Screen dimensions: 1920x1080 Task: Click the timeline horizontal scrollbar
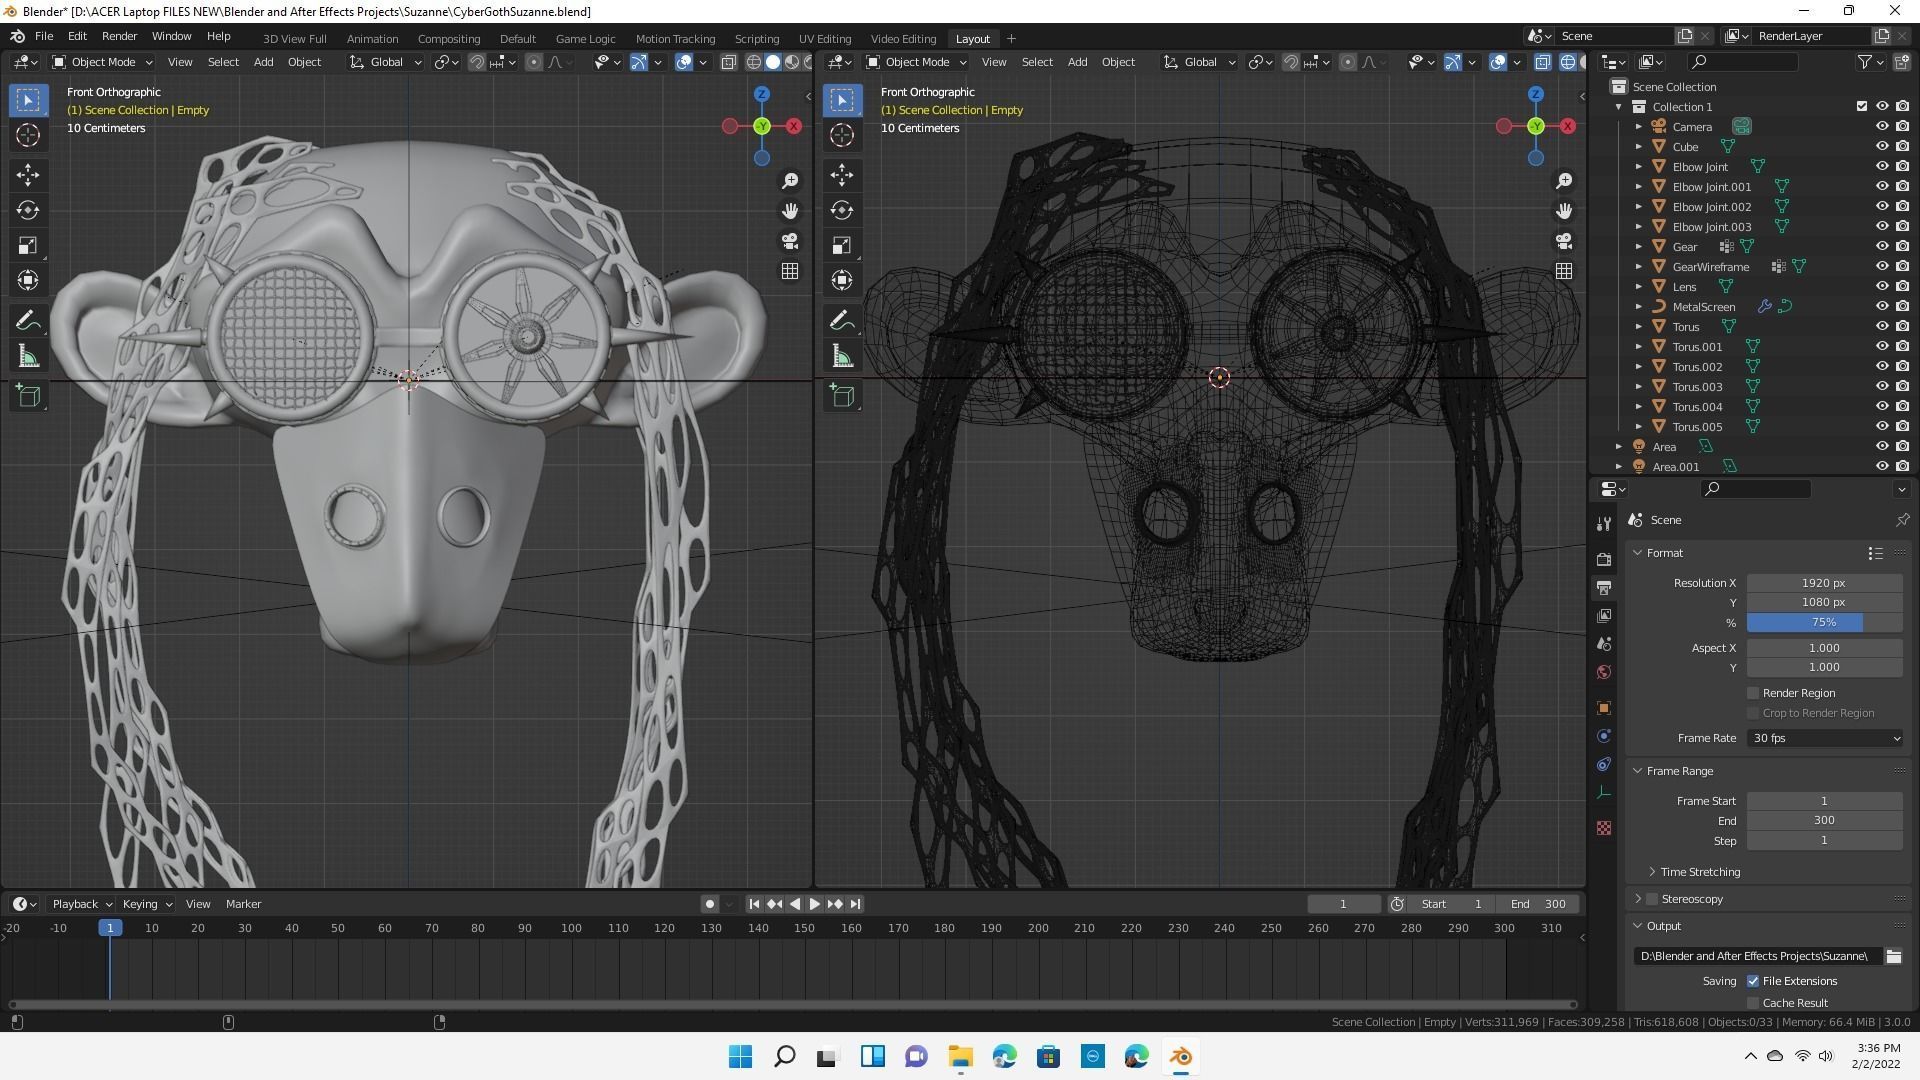click(793, 1004)
